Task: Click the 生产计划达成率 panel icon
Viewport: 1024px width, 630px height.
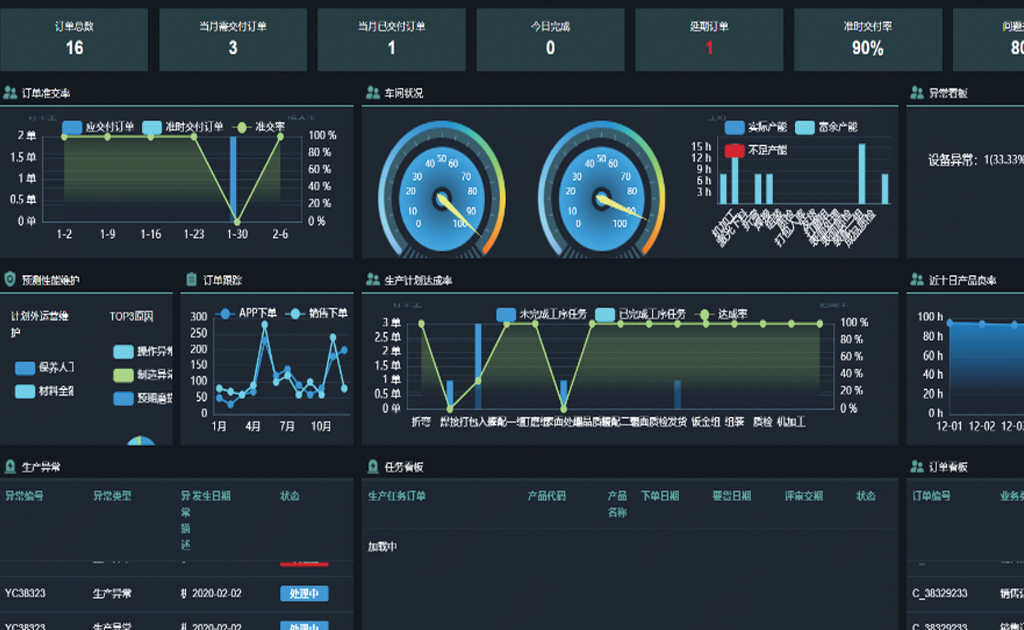Action: pos(373,279)
